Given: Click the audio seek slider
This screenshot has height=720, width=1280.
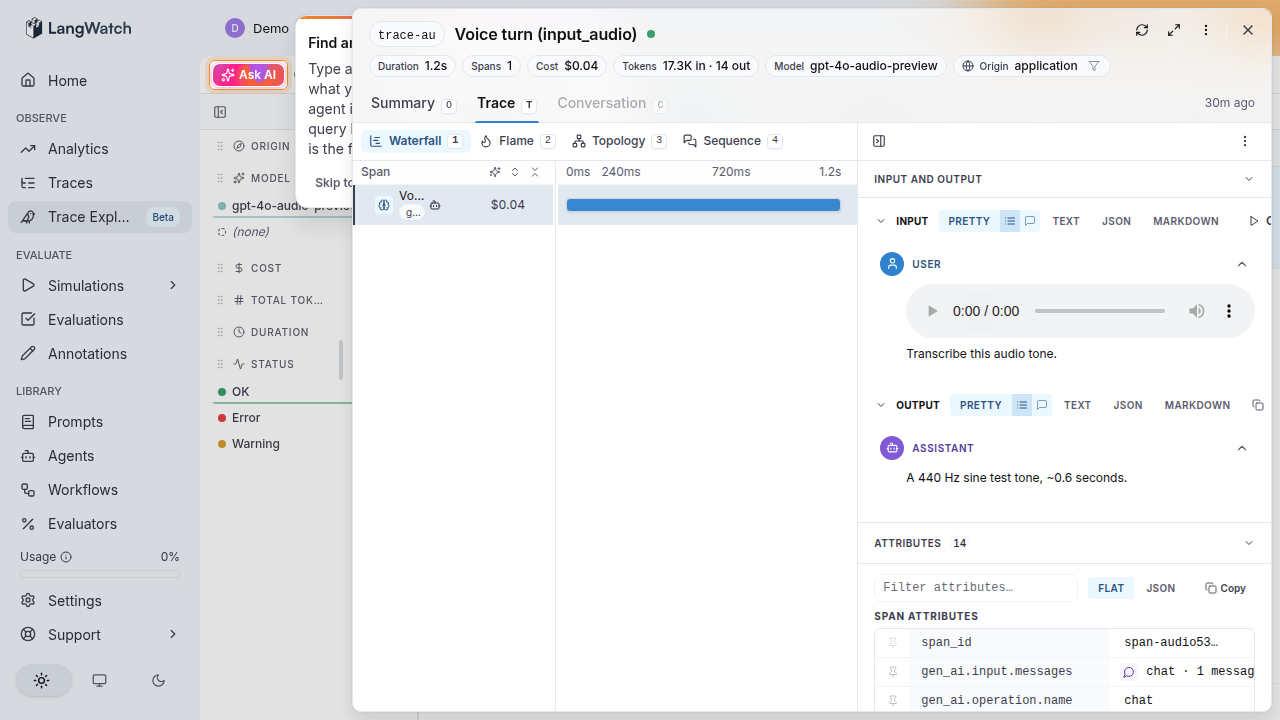Looking at the screenshot, I should coord(1100,311).
